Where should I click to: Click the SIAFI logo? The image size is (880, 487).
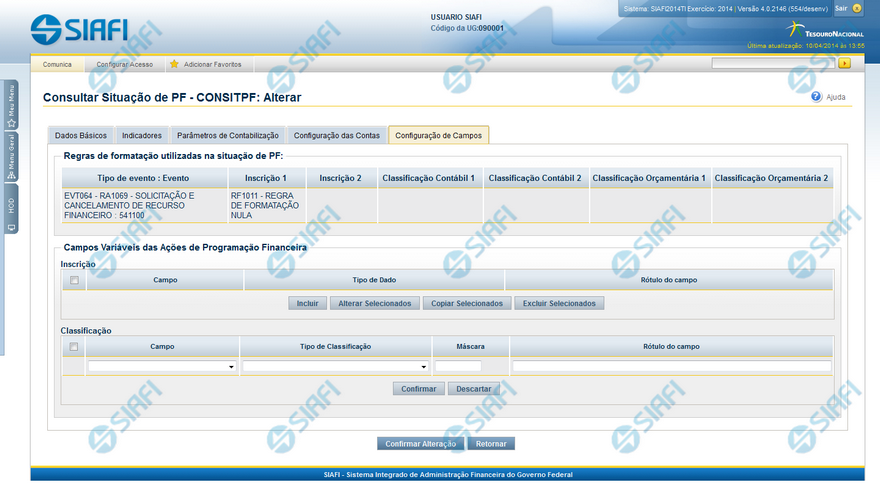[80, 28]
